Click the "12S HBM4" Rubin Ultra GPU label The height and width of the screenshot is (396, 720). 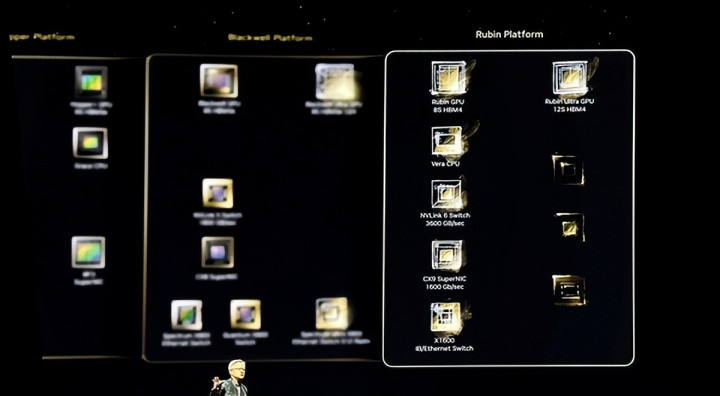tap(570, 109)
